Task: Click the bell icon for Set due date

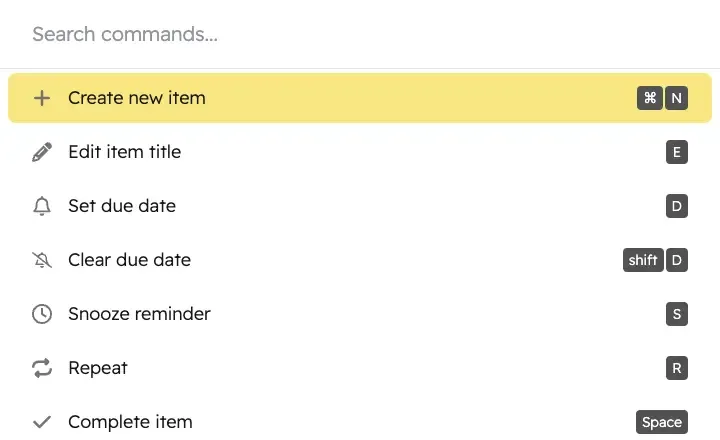Action: (42, 206)
